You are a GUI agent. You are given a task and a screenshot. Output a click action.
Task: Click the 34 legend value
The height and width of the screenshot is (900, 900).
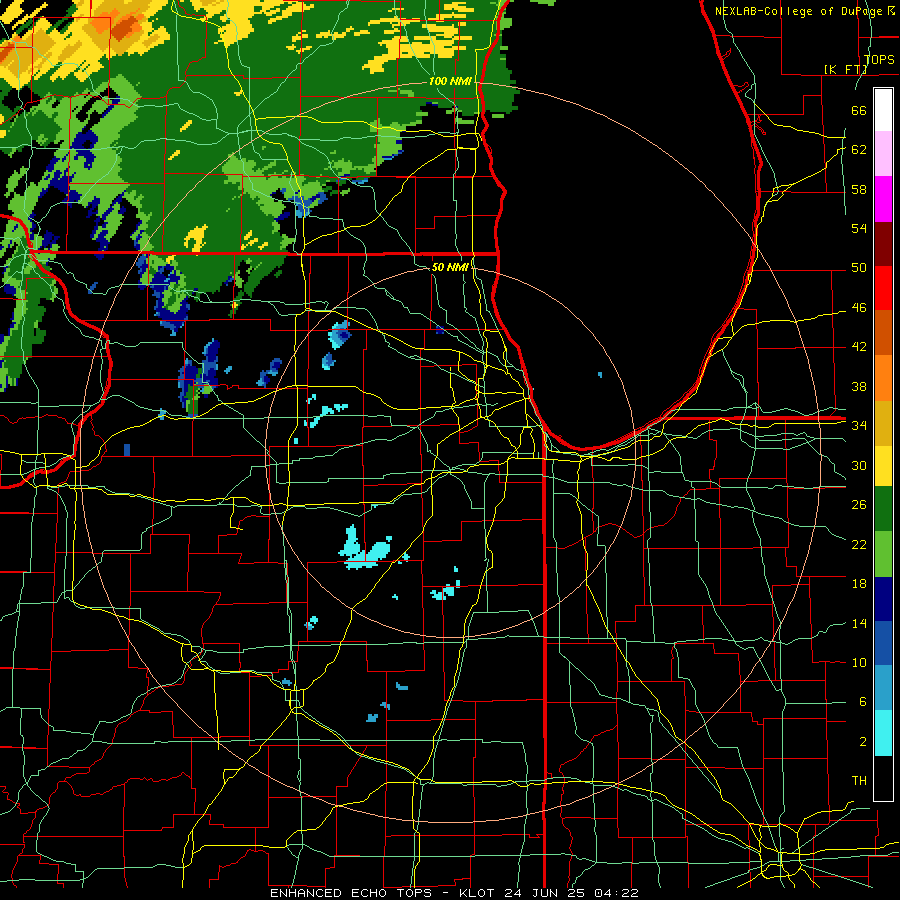point(859,425)
